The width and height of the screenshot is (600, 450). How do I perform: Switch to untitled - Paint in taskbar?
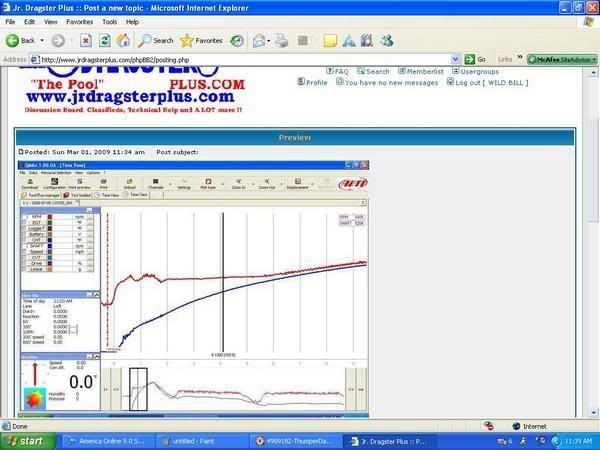[x=202, y=441]
